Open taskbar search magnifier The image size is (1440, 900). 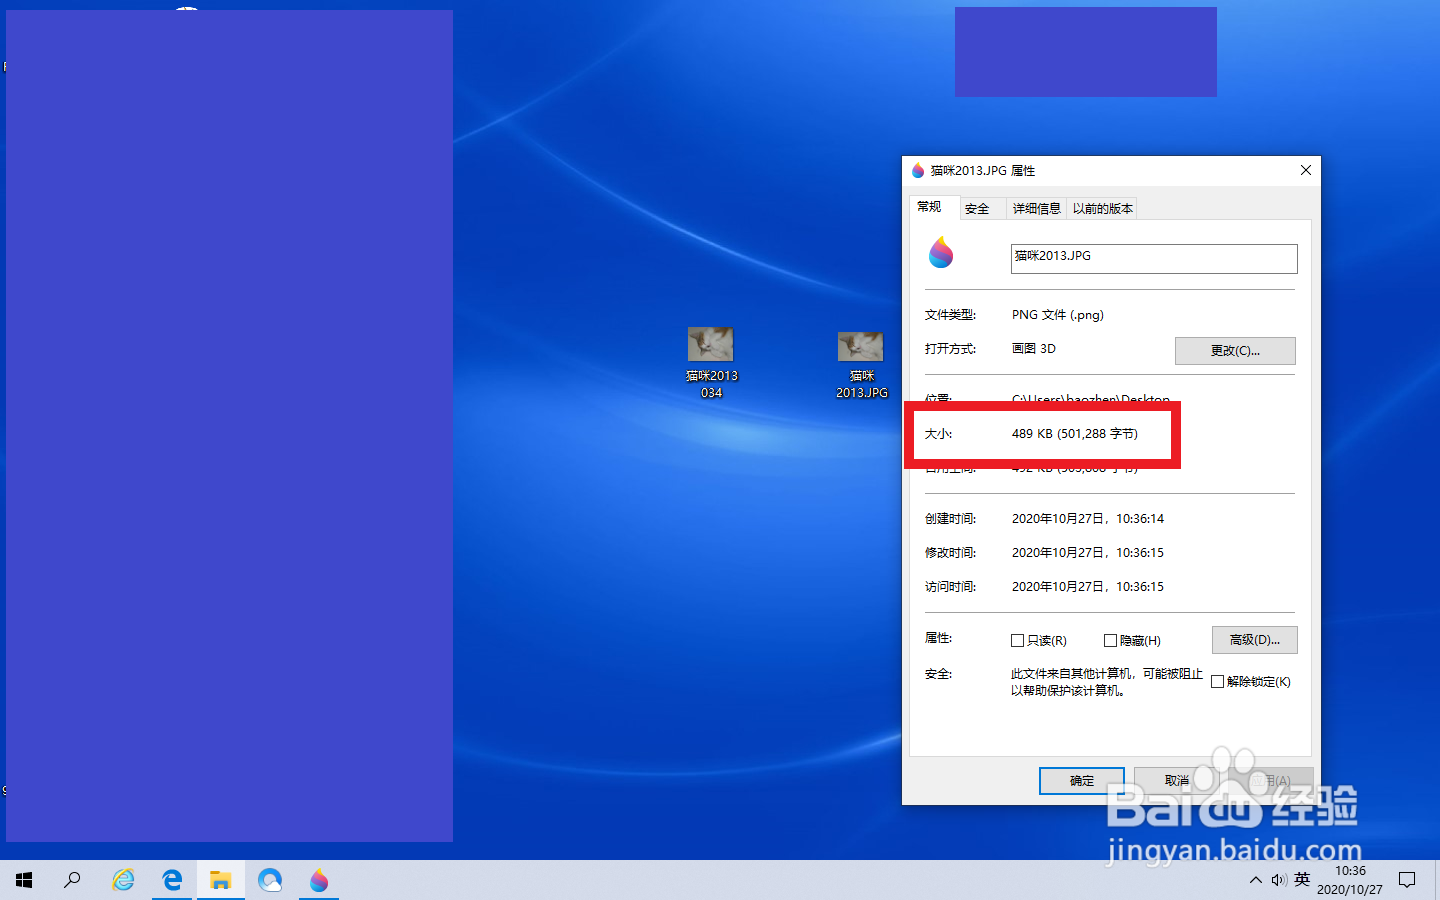point(72,880)
